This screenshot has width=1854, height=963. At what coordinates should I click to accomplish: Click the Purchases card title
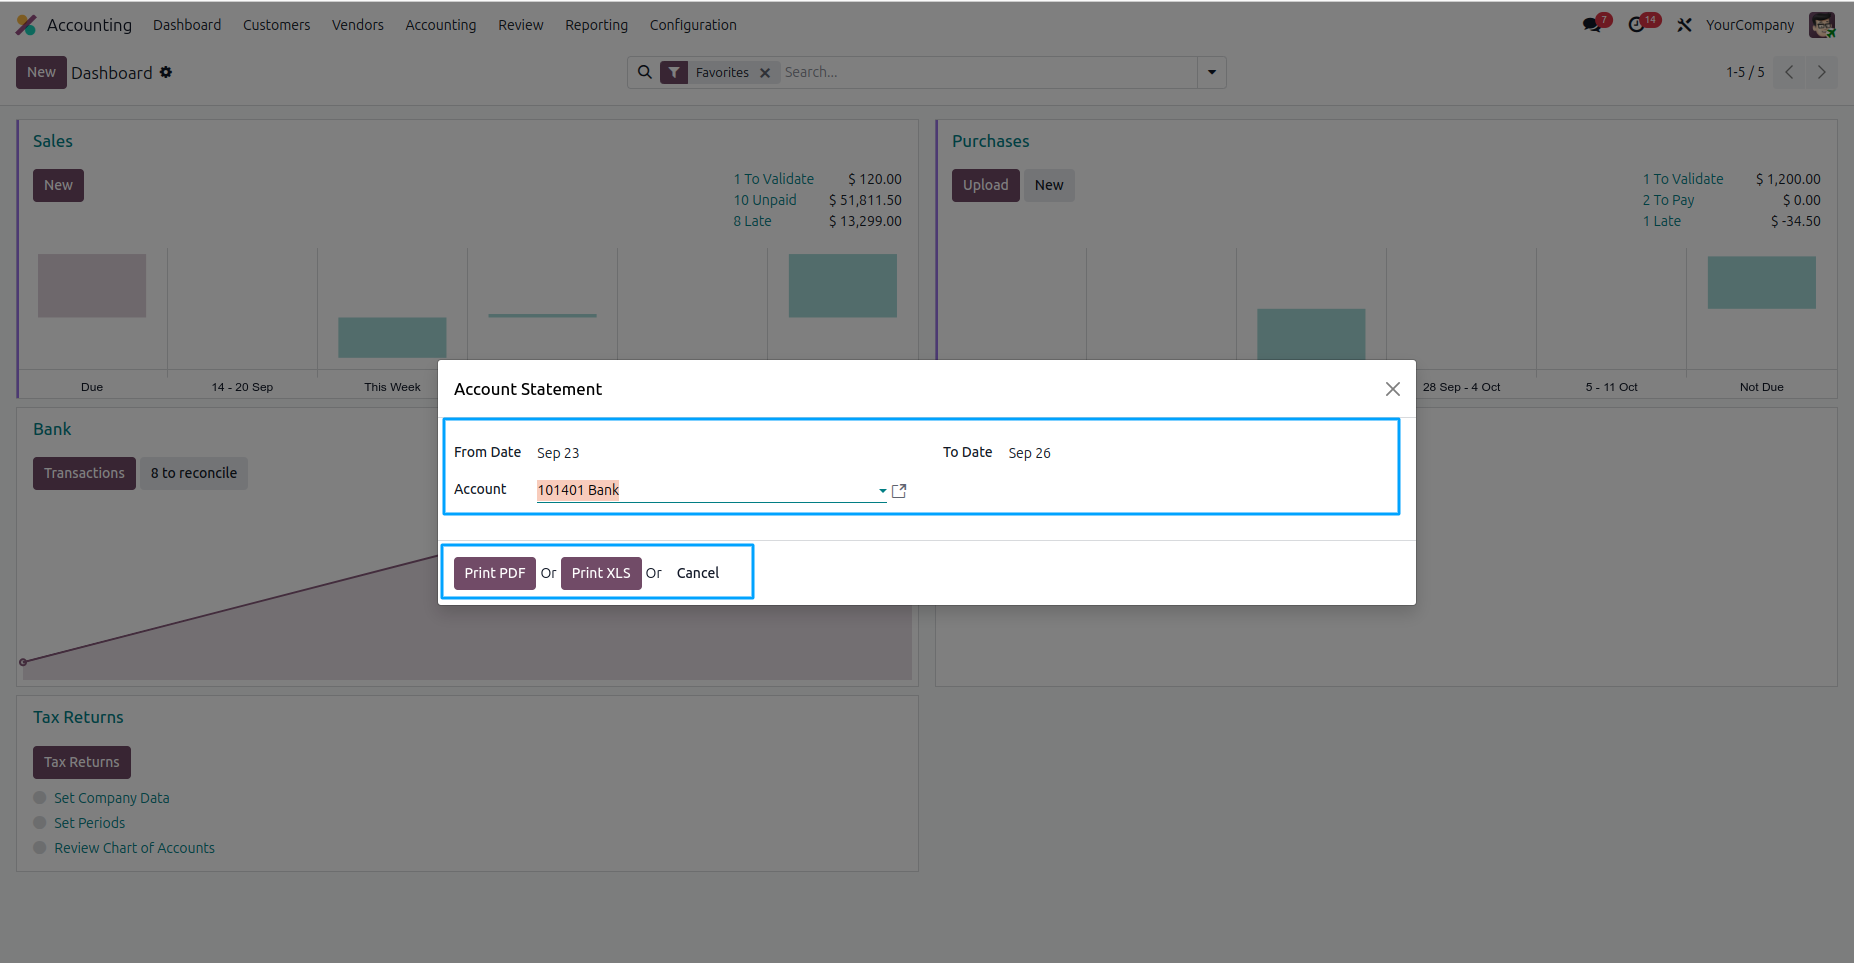pyautogui.click(x=990, y=141)
